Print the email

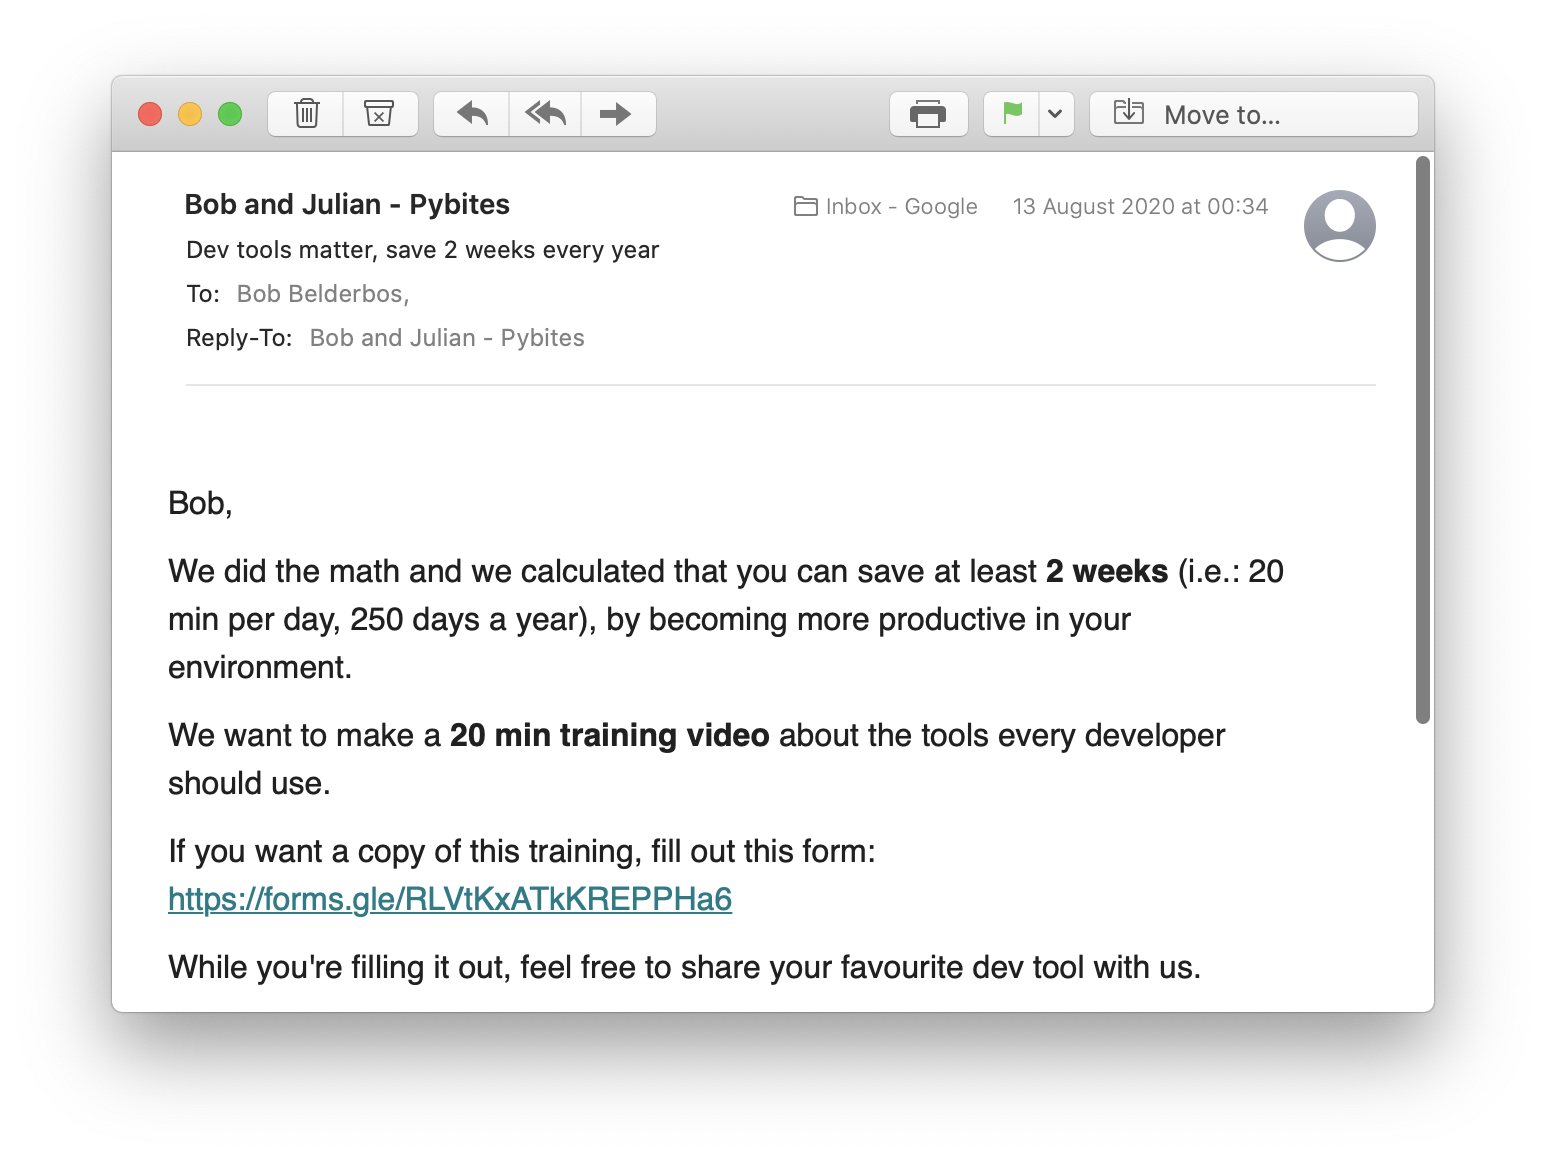928,114
